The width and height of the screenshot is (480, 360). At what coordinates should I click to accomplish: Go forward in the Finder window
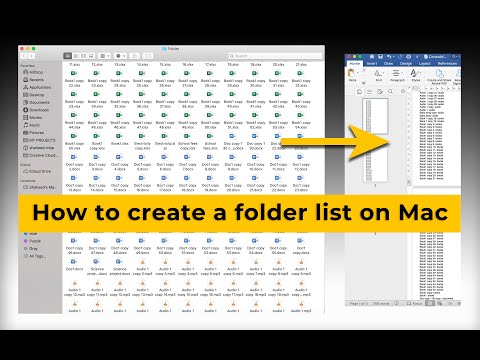pyautogui.click(x=31, y=56)
